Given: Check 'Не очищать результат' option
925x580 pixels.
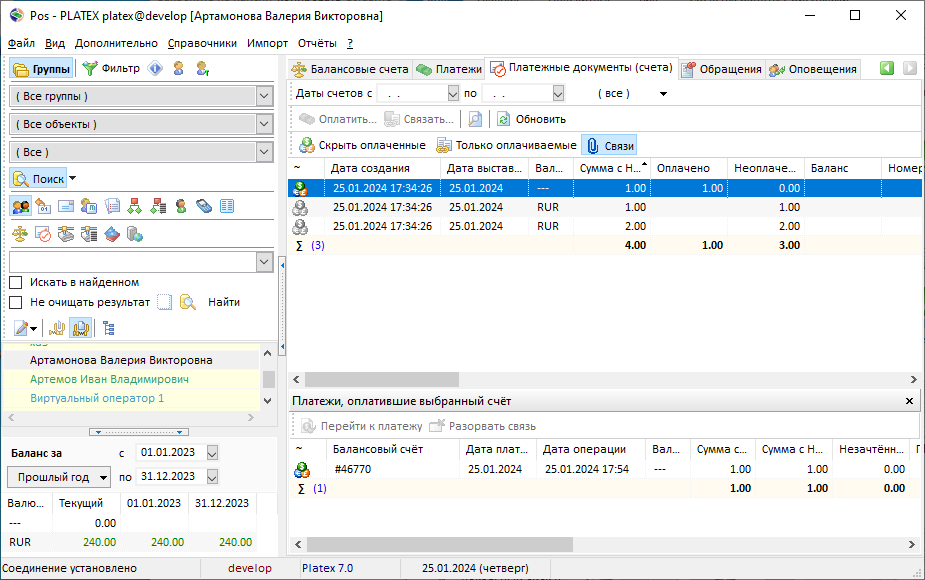Looking at the screenshot, I should coord(16,303).
